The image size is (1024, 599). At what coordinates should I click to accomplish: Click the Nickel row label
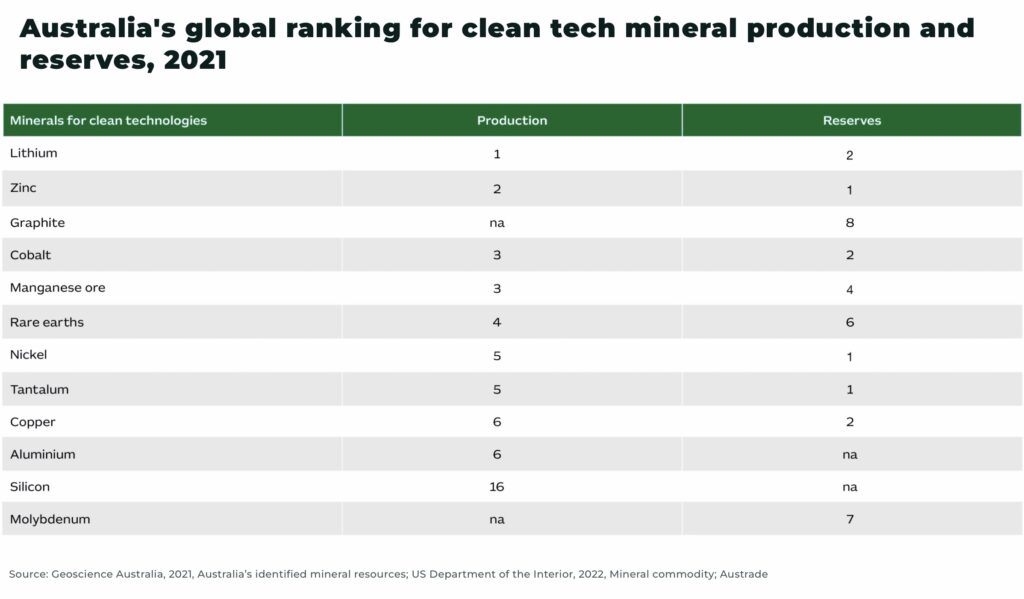(x=28, y=355)
